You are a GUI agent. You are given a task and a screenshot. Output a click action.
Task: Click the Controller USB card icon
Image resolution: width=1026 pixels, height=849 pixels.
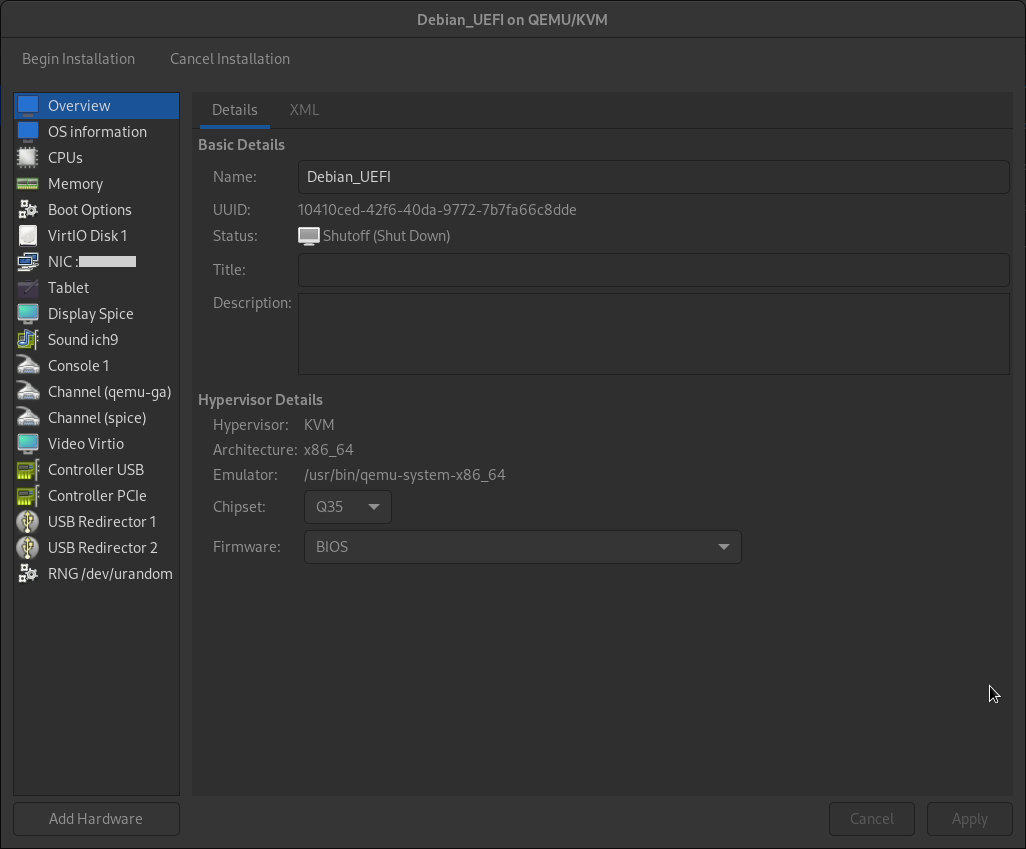click(x=28, y=470)
